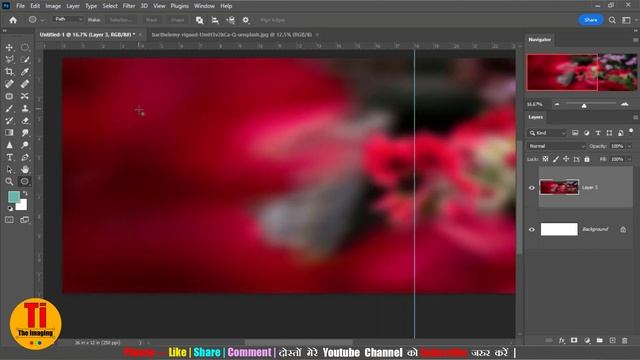Select the Gradient tool
Screen dimensions: 640x360
click(9, 133)
